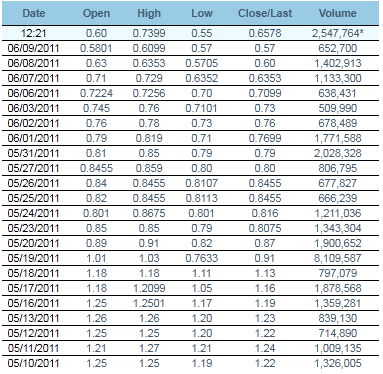383x374 pixels.
Task: Select the date 05/18/2011
Action: [x=33, y=273]
